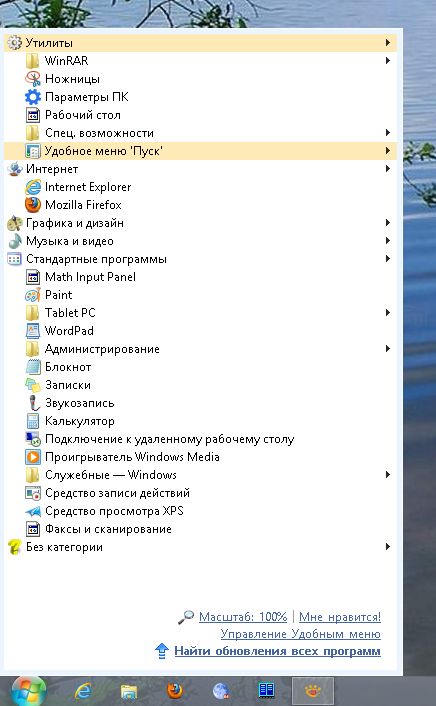Viewport: 436px width, 706px height.
Task: Click the Интернет category icon
Action: coord(15,169)
